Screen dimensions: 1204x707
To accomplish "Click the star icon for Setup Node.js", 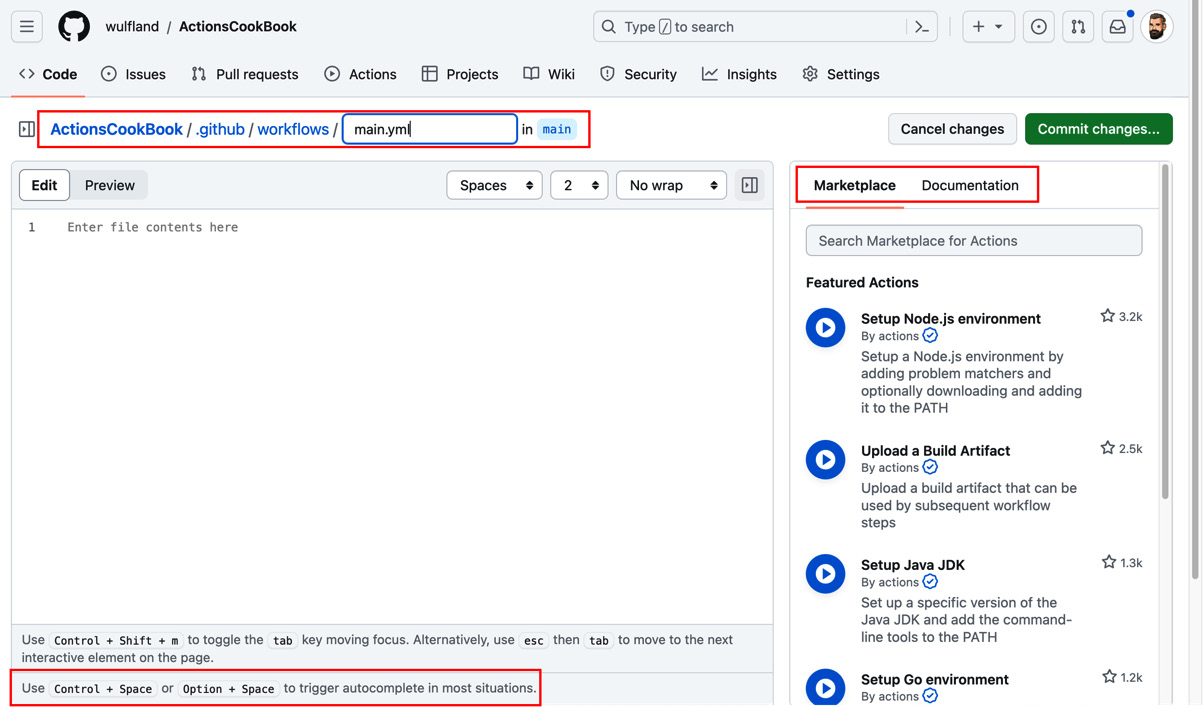I will [1108, 316].
